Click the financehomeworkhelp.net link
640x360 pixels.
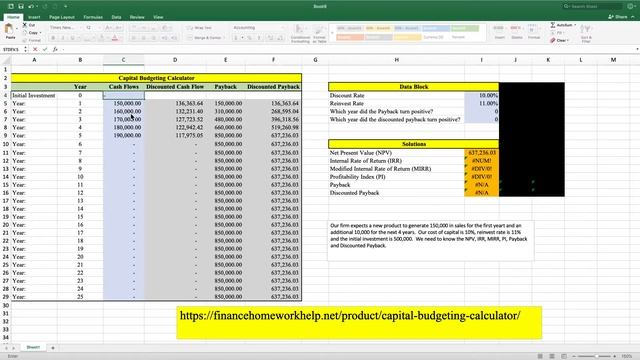(x=350, y=316)
